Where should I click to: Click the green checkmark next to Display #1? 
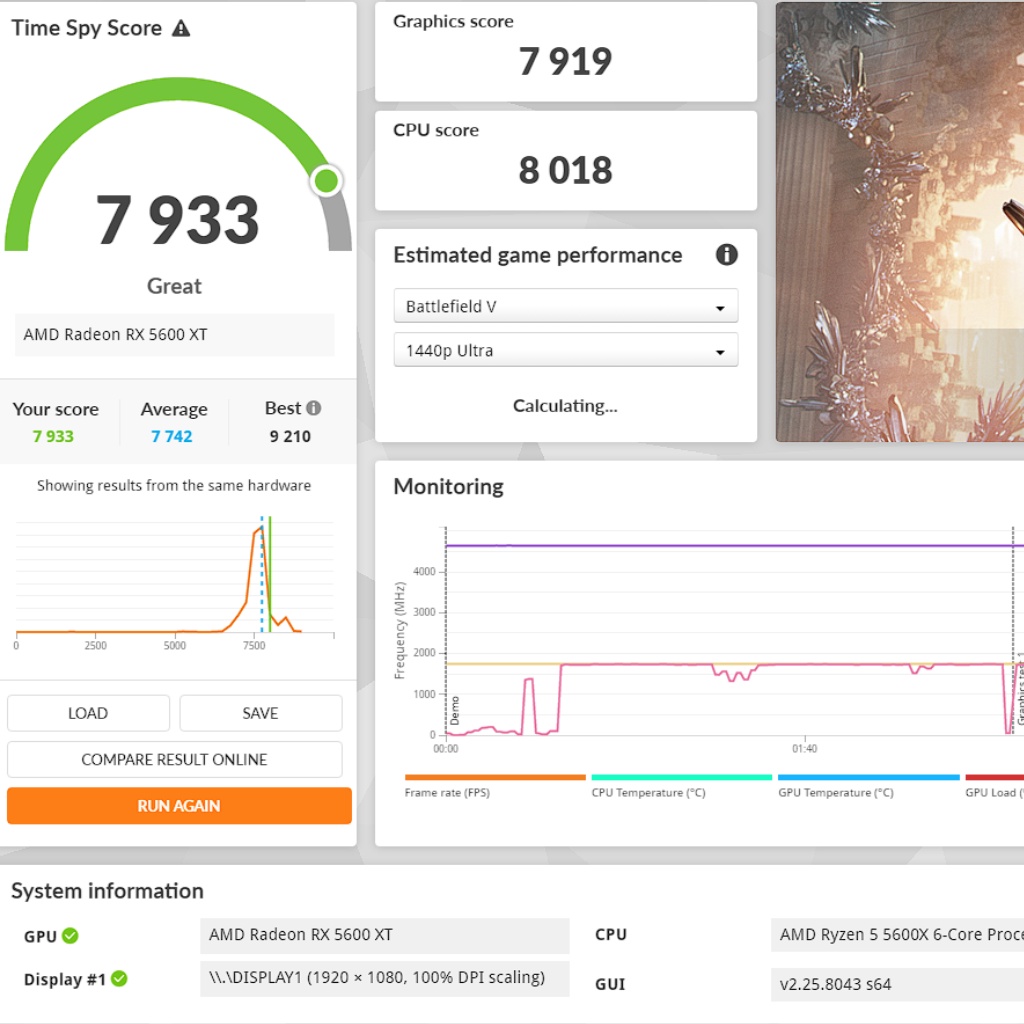[119, 979]
